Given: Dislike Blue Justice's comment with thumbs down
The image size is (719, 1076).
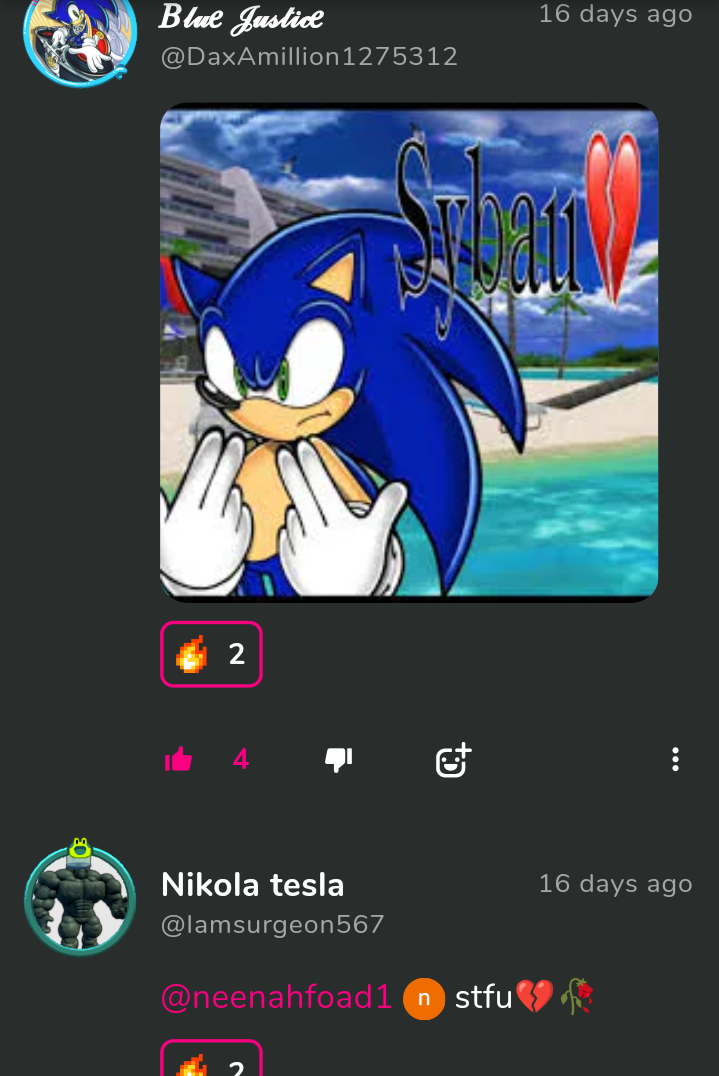Looking at the screenshot, I should coord(338,760).
